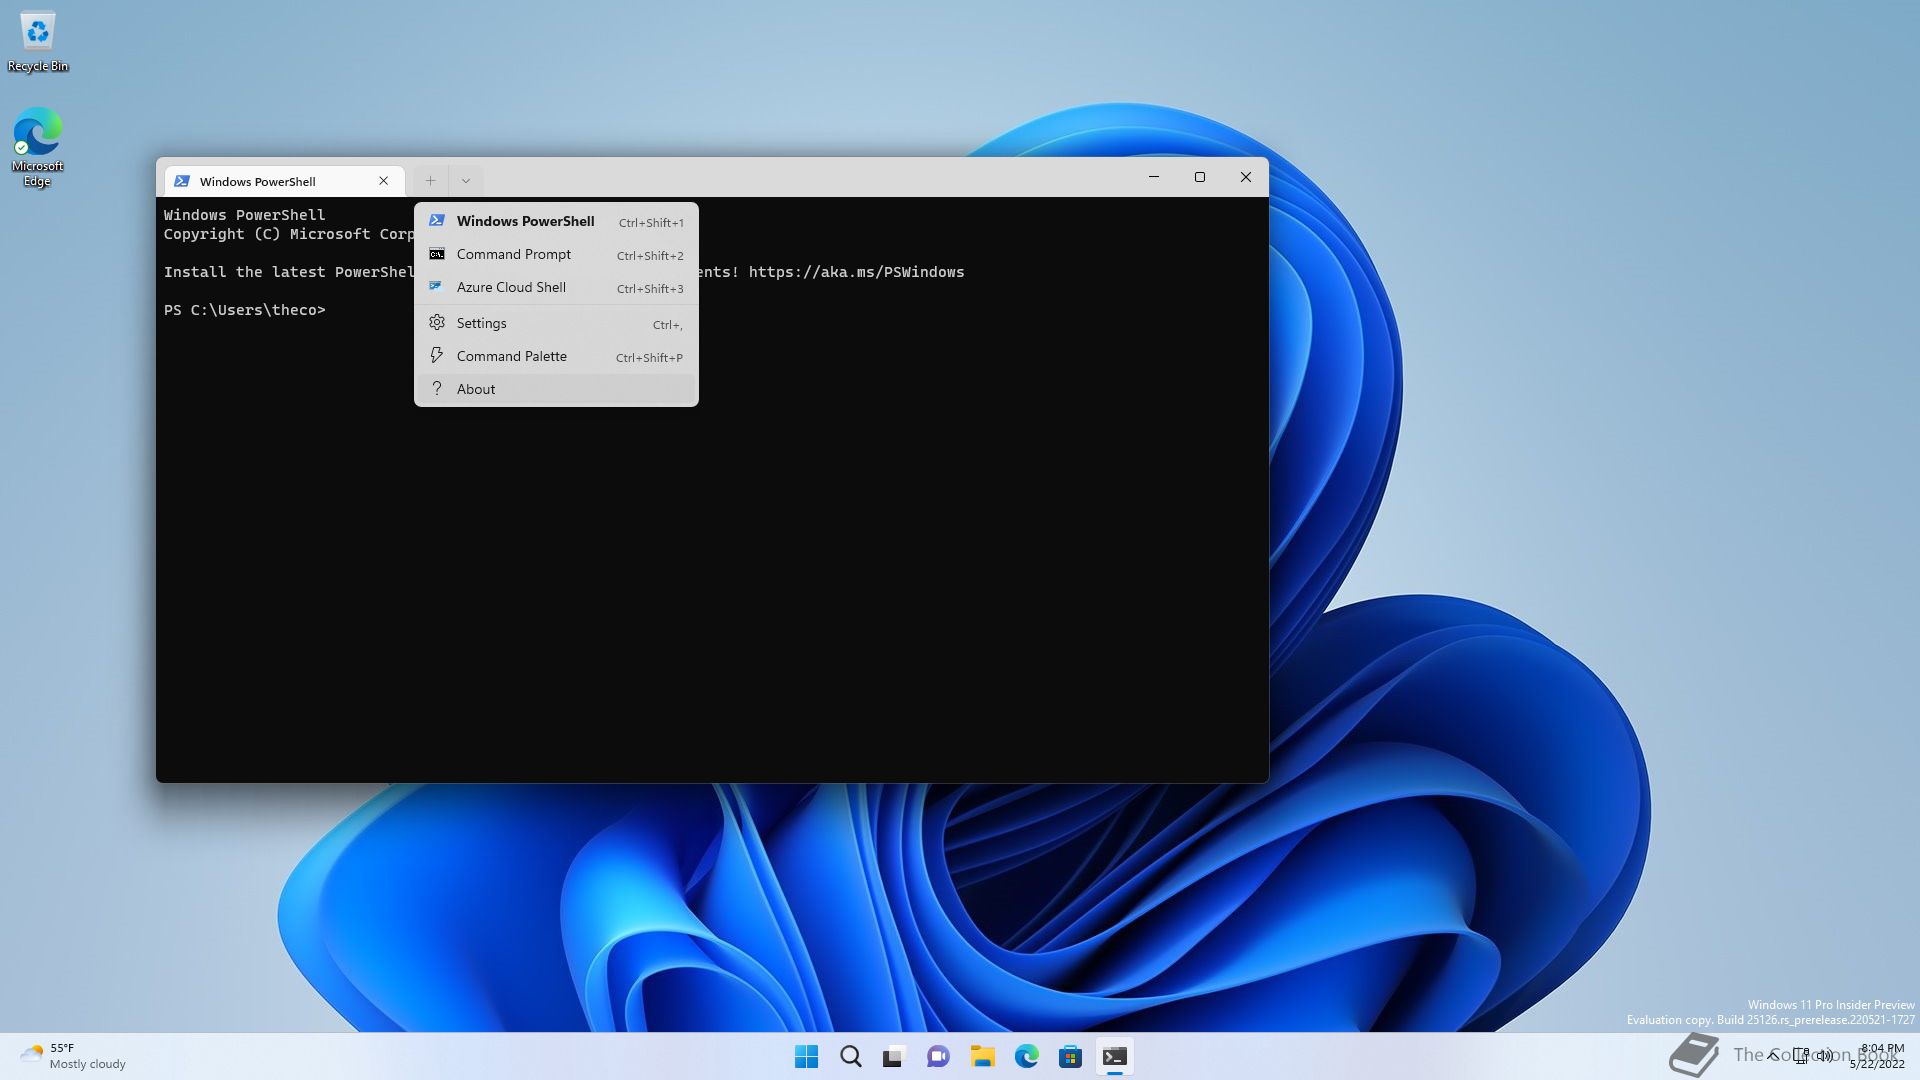
Task: Open Terminal Settings menu entry
Action: (556, 323)
